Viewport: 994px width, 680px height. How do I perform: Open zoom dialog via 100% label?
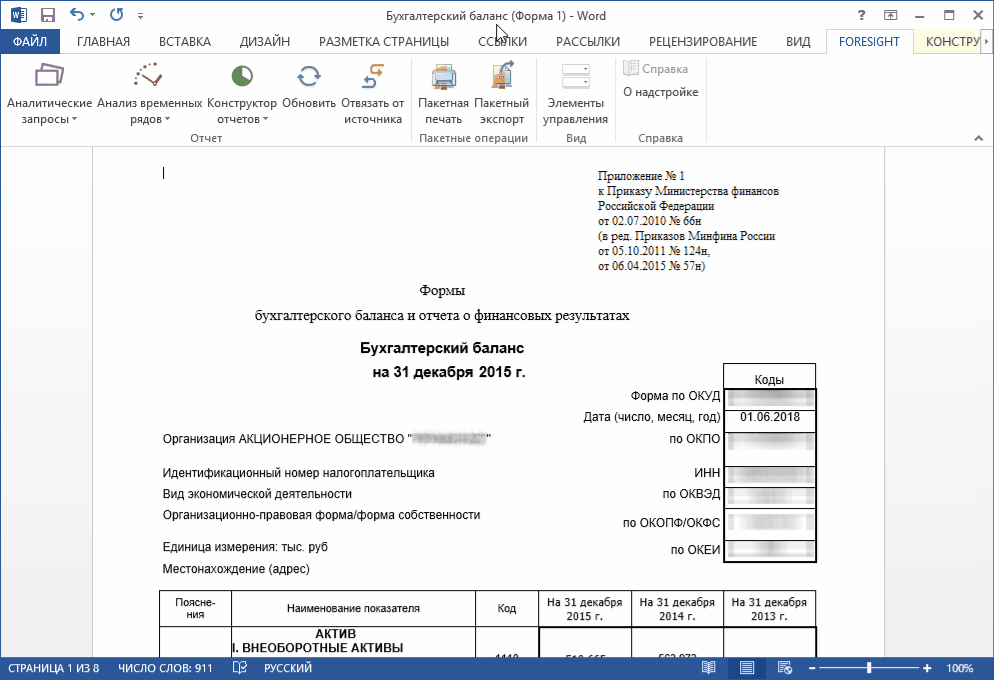(959, 668)
